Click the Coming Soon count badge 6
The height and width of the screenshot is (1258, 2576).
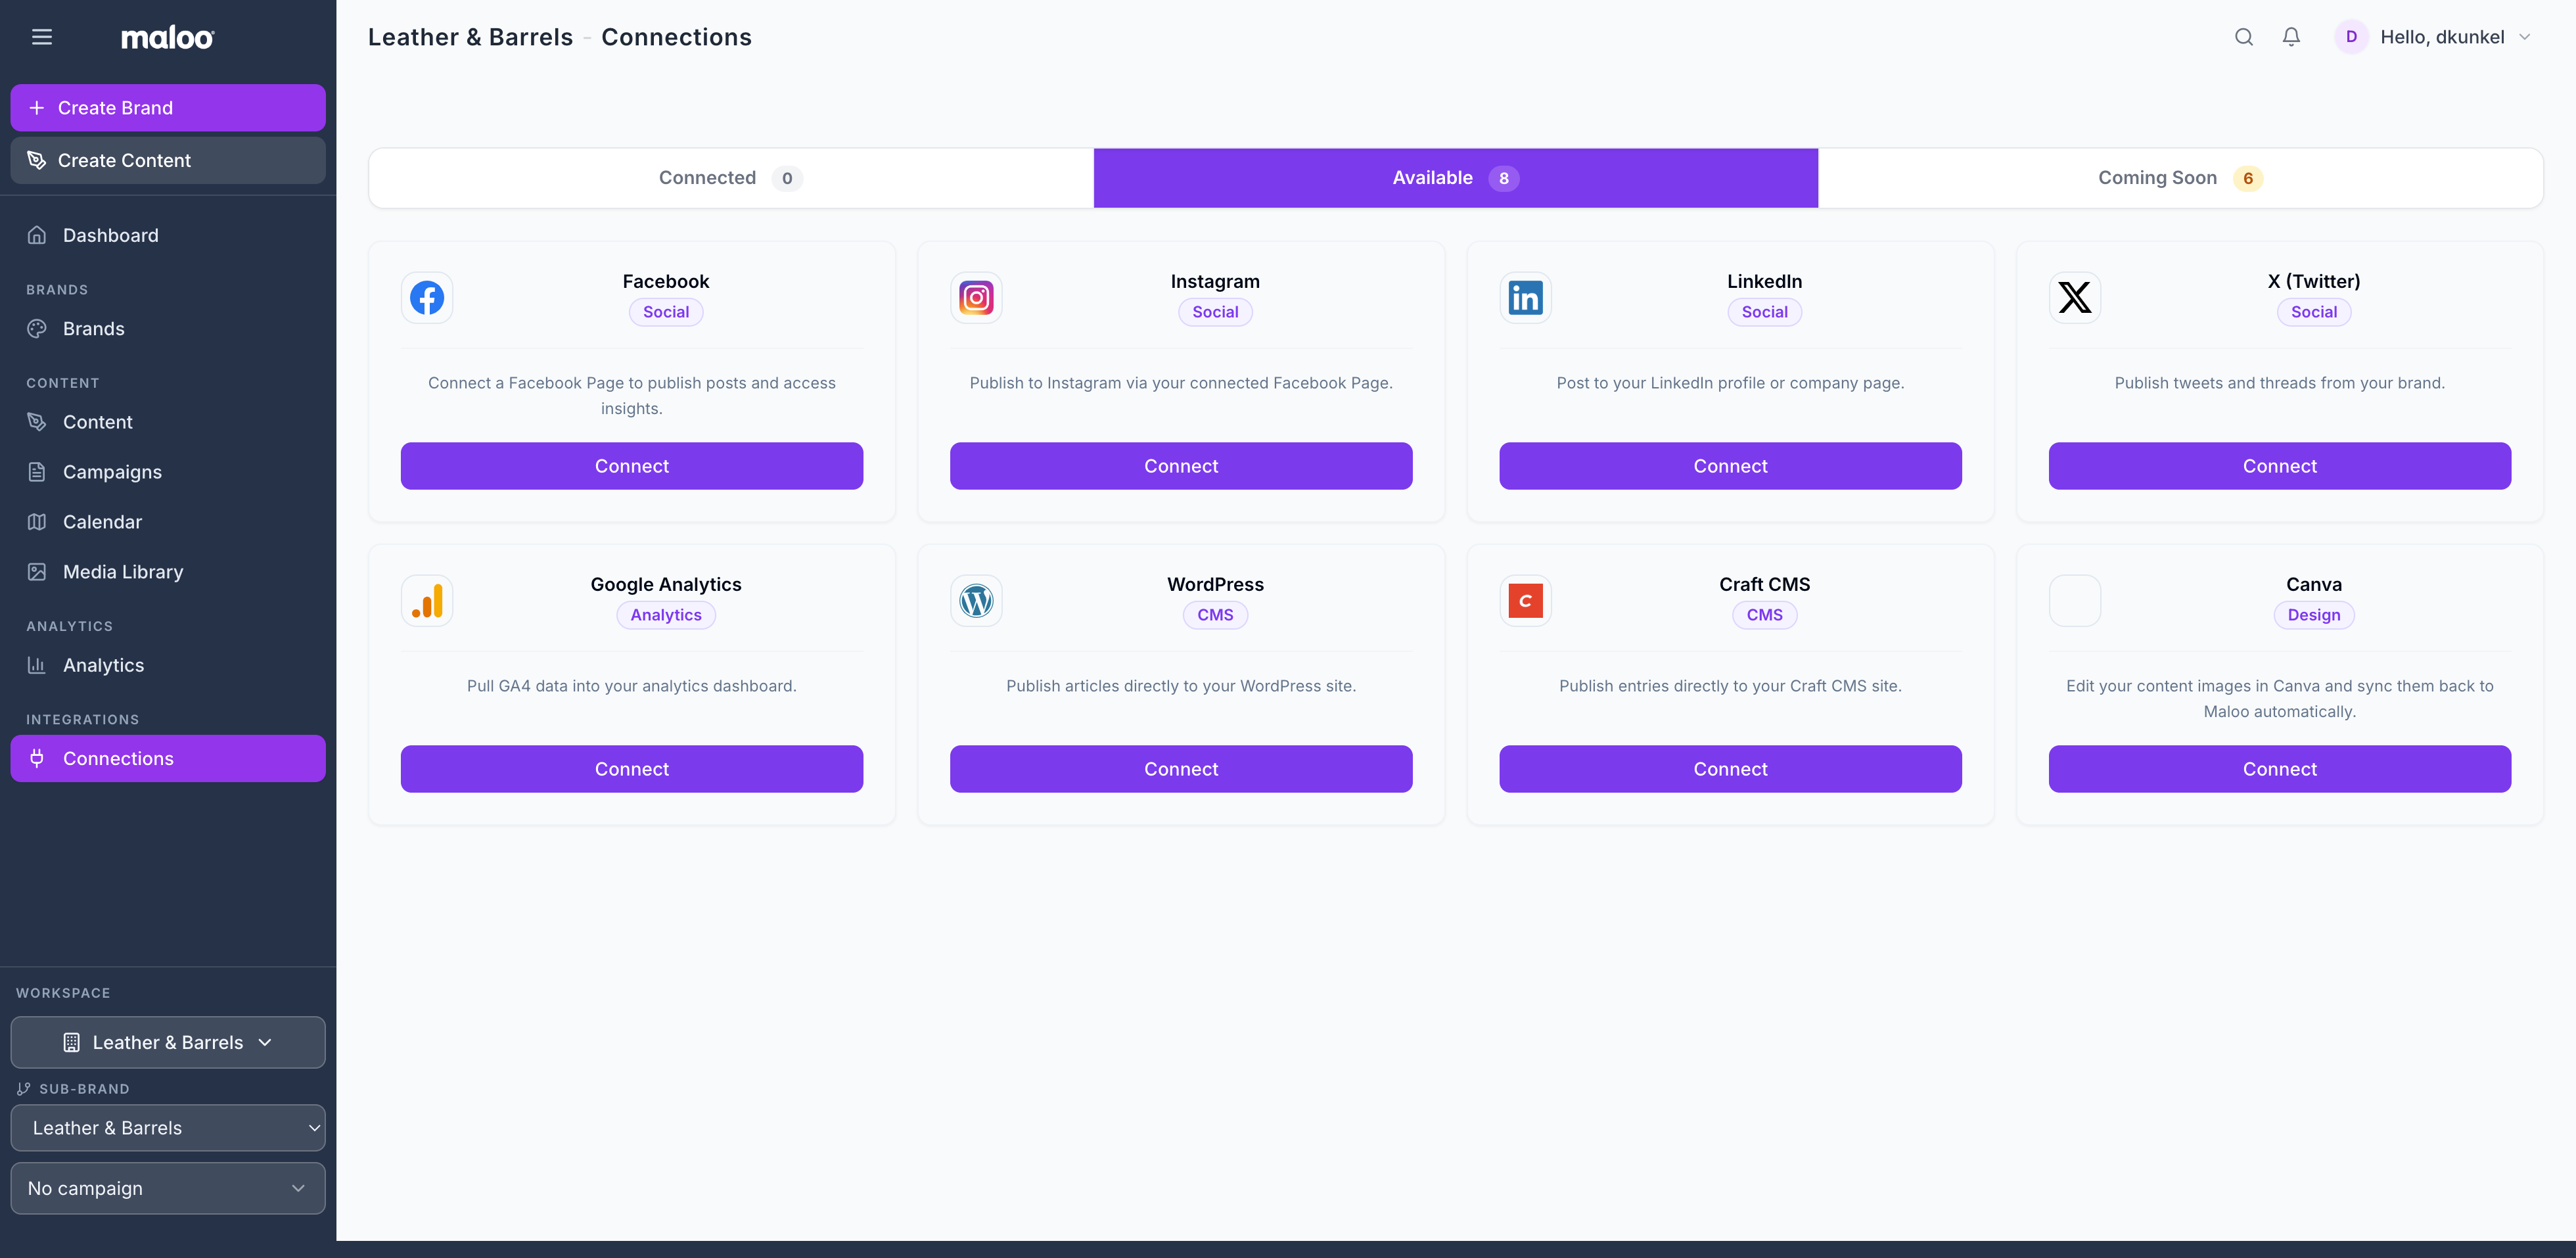[2248, 178]
